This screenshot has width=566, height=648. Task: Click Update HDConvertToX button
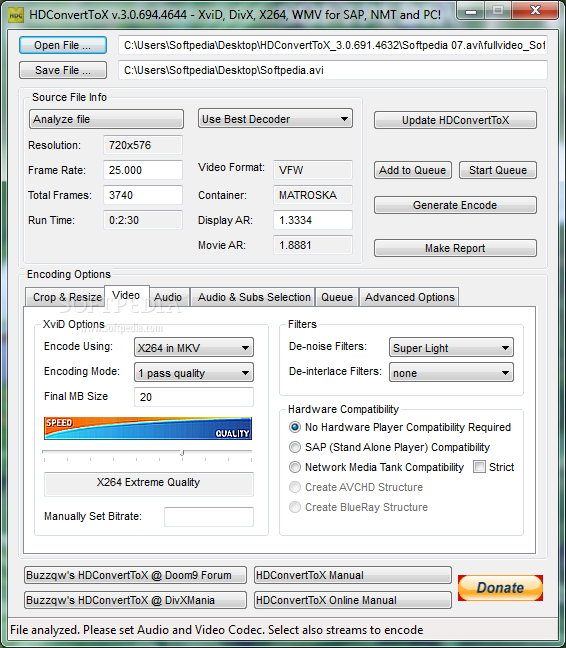[455, 120]
